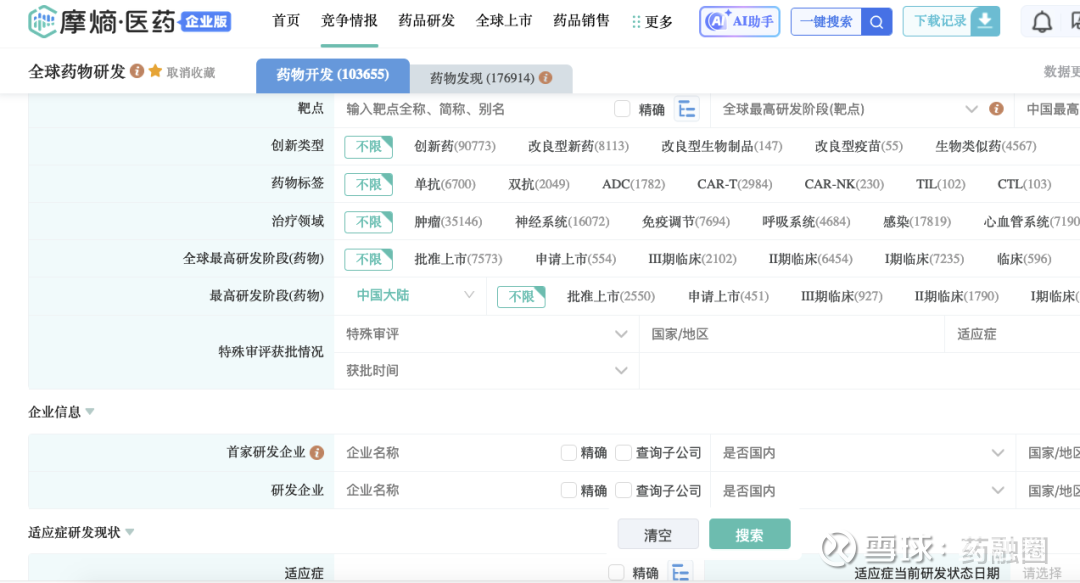Enable 查询子公司 for 研发企业
The image size is (1080, 583).
[x=623, y=490]
